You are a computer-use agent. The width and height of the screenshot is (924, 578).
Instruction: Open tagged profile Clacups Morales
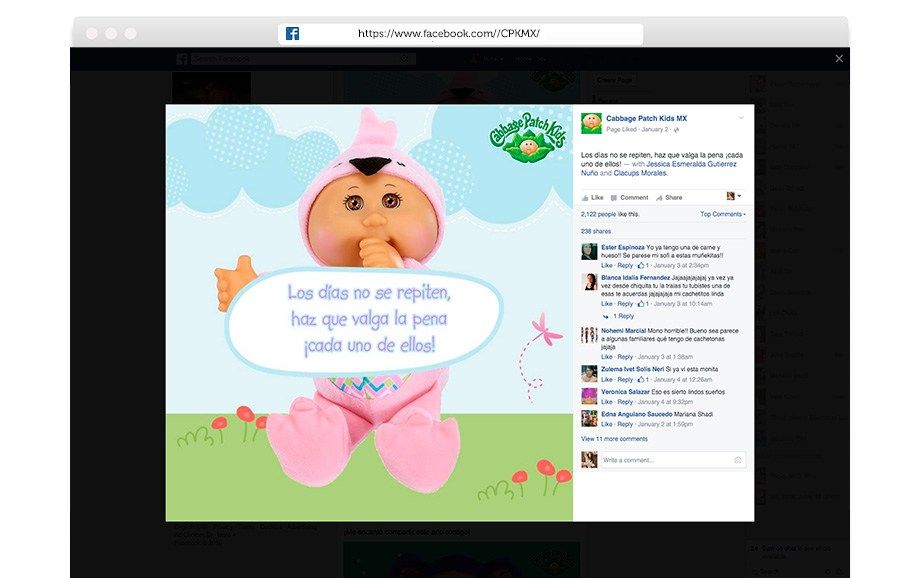[x=640, y=173]
